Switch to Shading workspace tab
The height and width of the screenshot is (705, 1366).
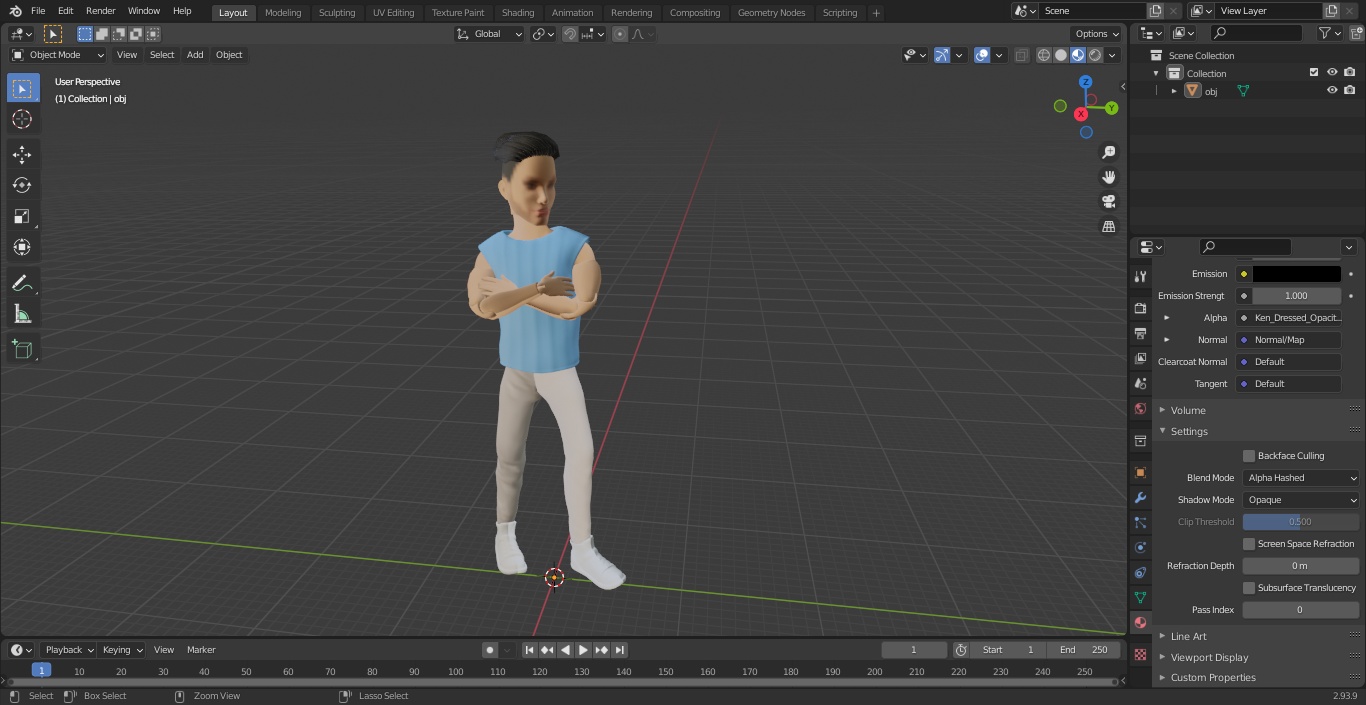coord(518,13)
